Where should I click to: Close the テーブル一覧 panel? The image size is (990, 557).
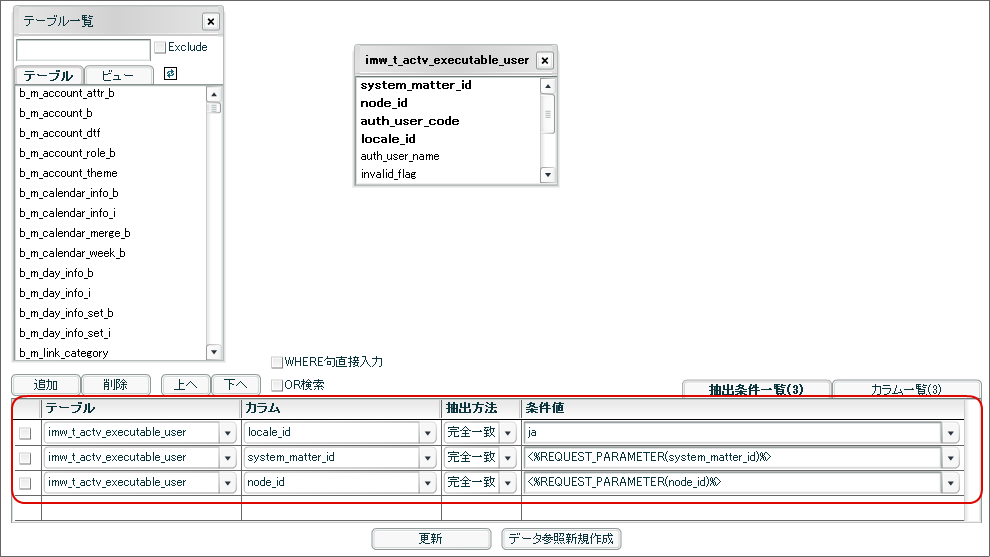pyautogui.click(x=211, y=21)
